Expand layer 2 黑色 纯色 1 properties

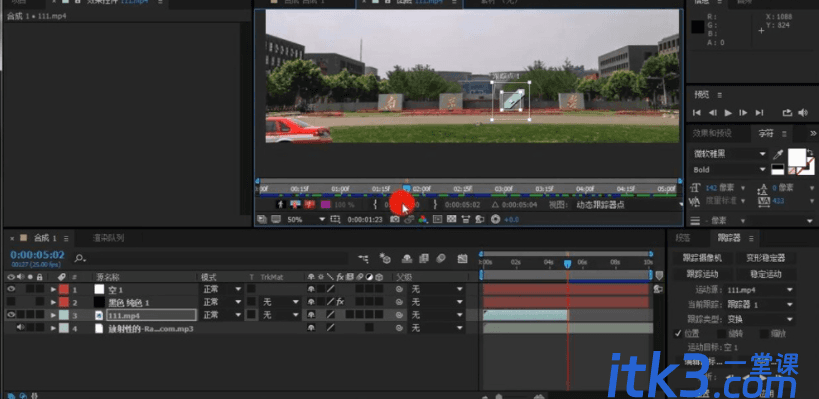pos(53,302)
